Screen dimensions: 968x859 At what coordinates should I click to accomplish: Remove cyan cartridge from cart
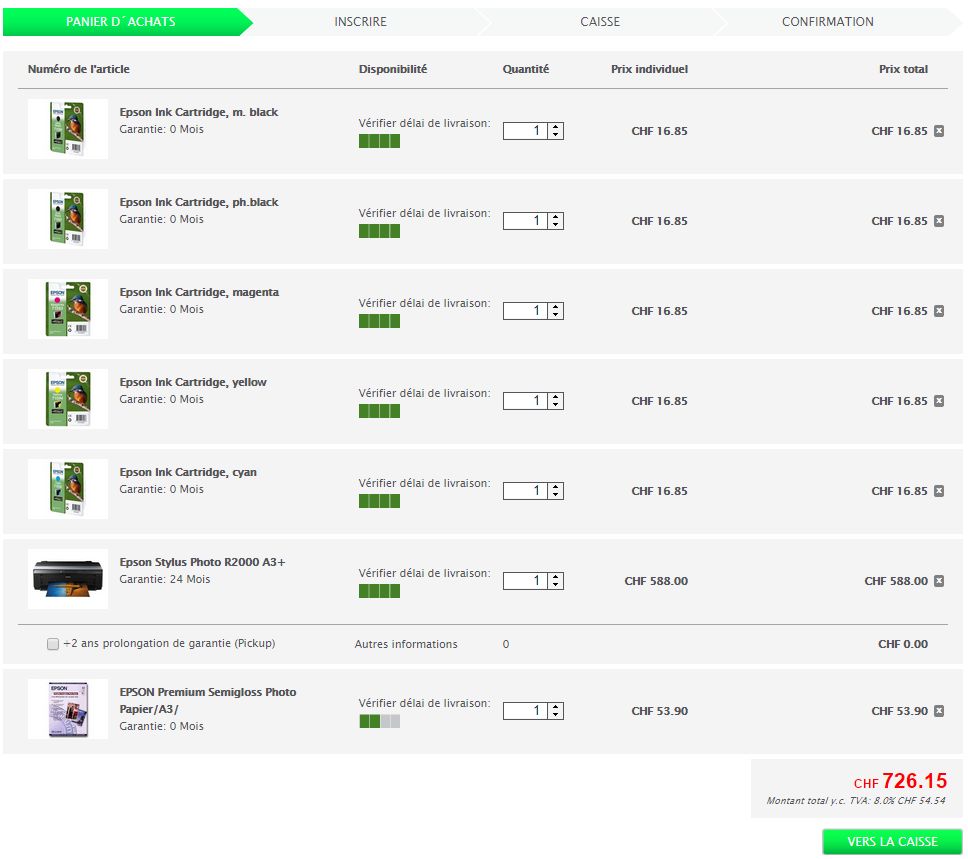click(939, 491)
